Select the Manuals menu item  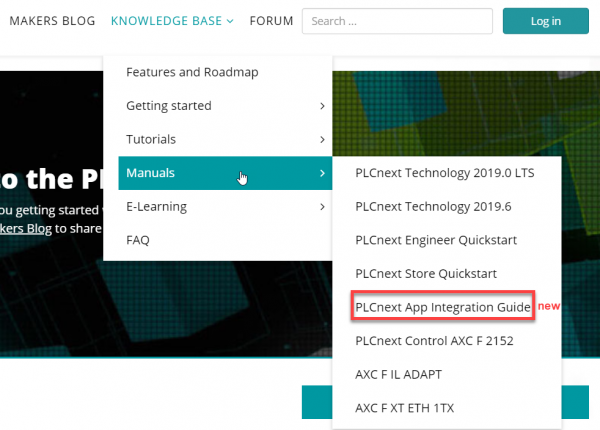point(225,173)
